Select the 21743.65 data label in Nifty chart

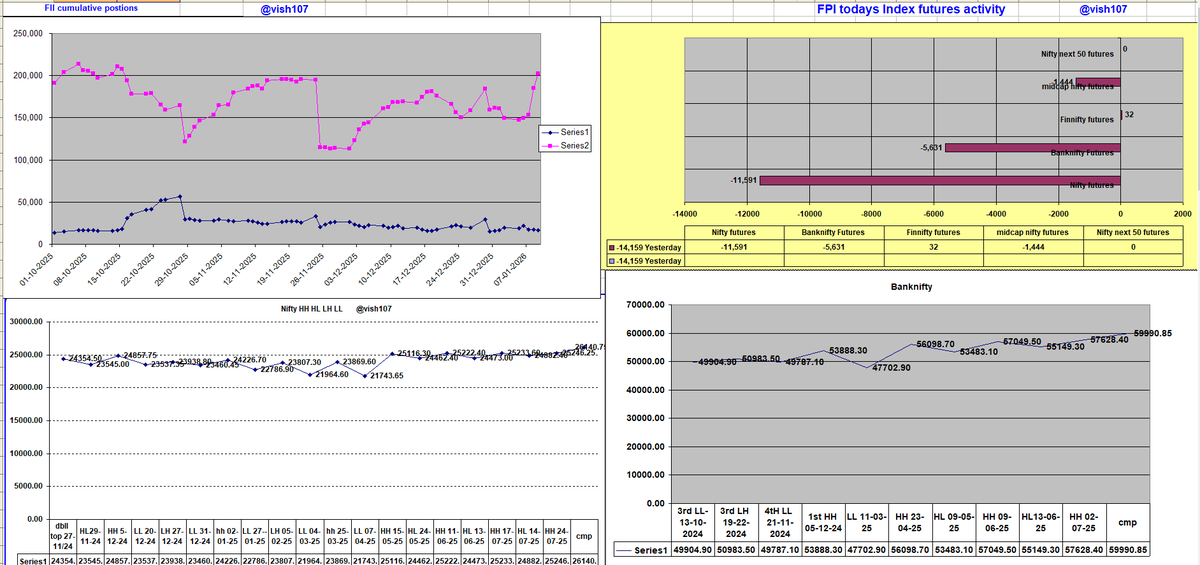click(386, 375)
